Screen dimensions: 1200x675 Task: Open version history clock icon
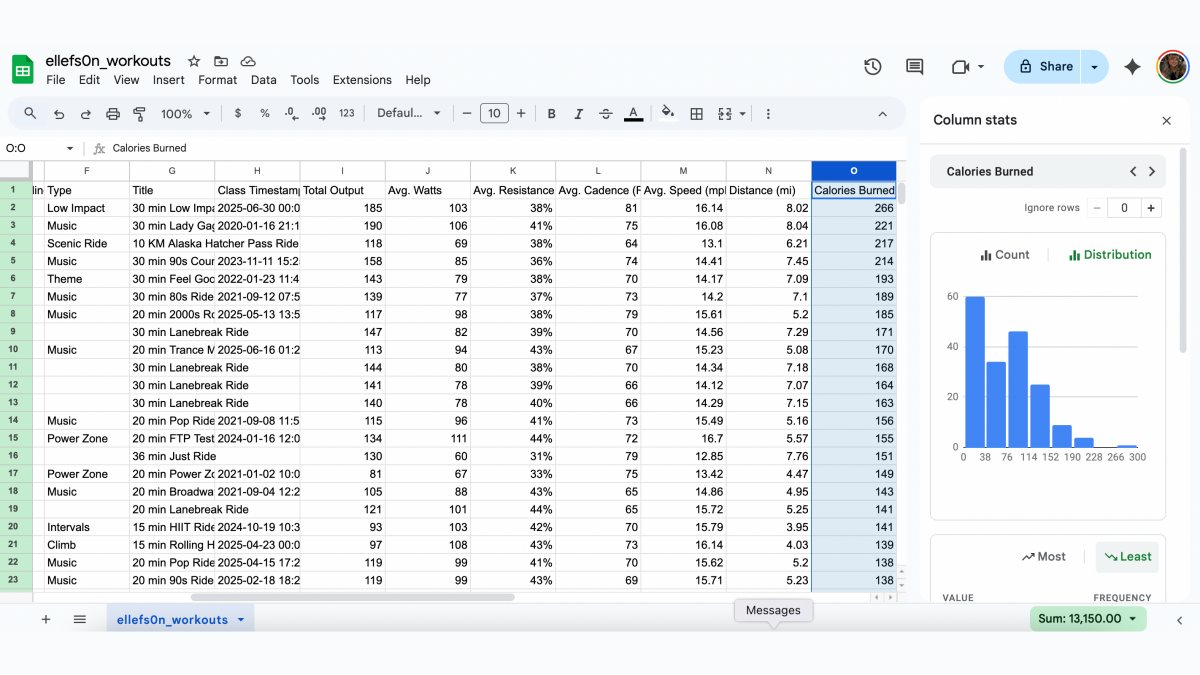tap(873, 67)
